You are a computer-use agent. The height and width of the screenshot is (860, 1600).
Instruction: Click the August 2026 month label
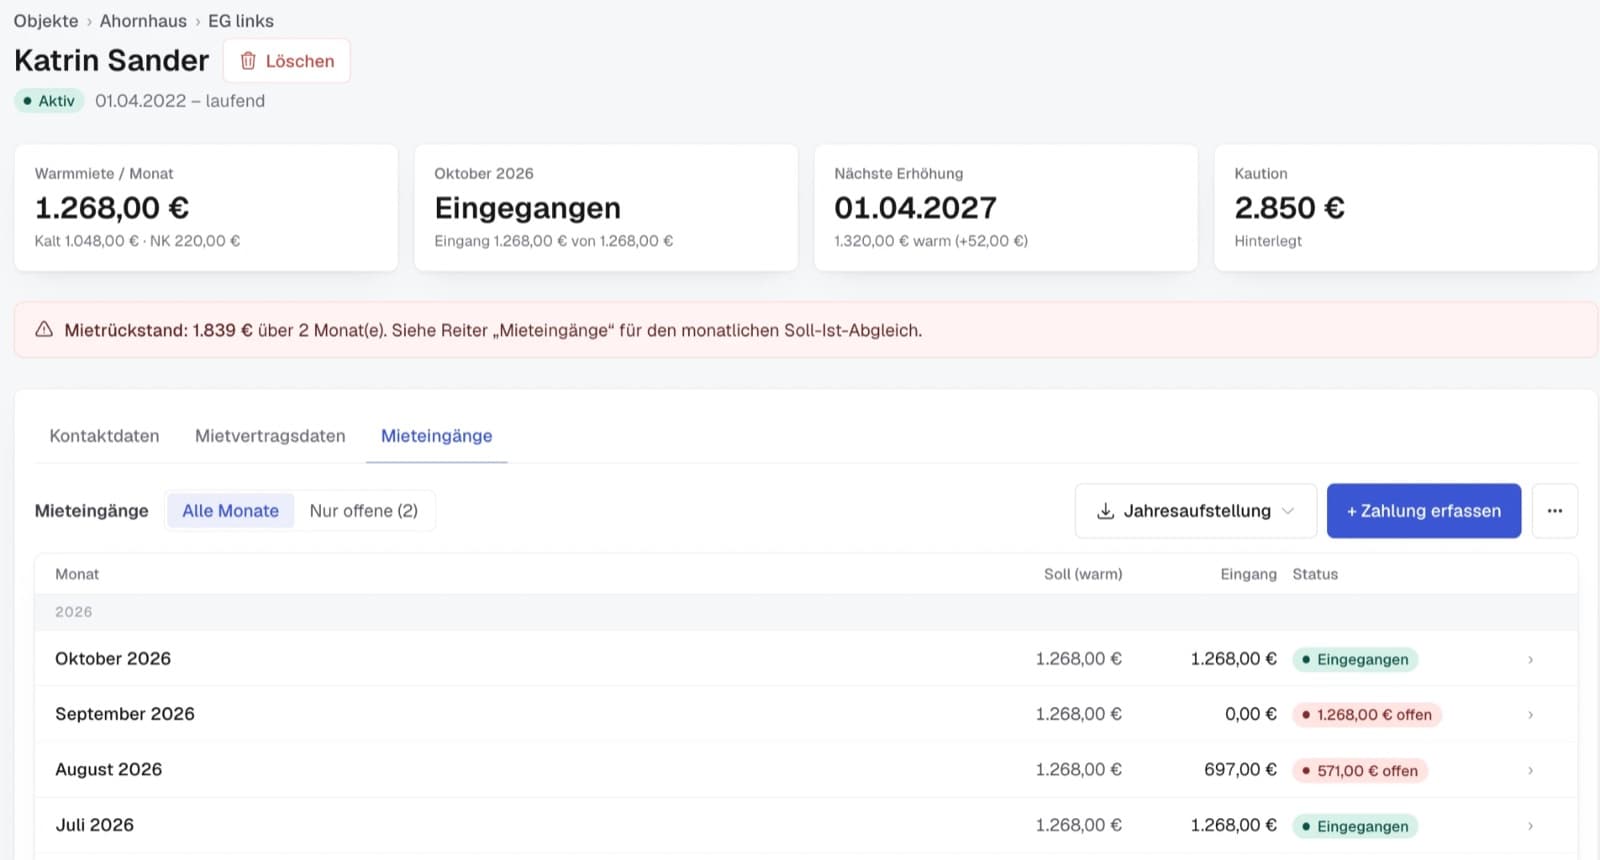[x=108, y=769]
